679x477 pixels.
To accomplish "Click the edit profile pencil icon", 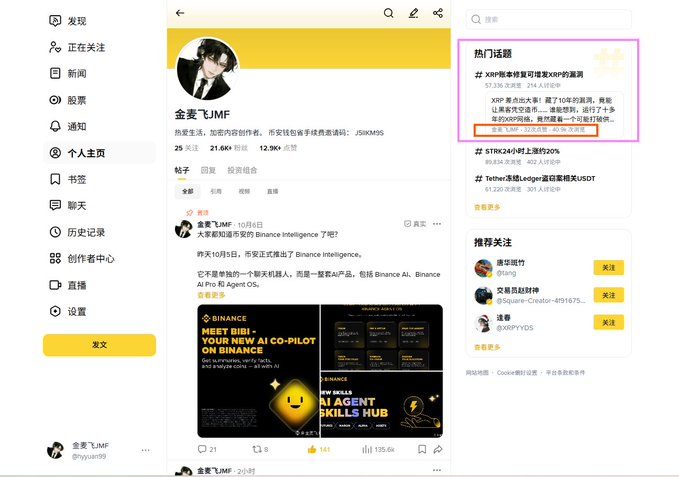I will click(414, 13).
